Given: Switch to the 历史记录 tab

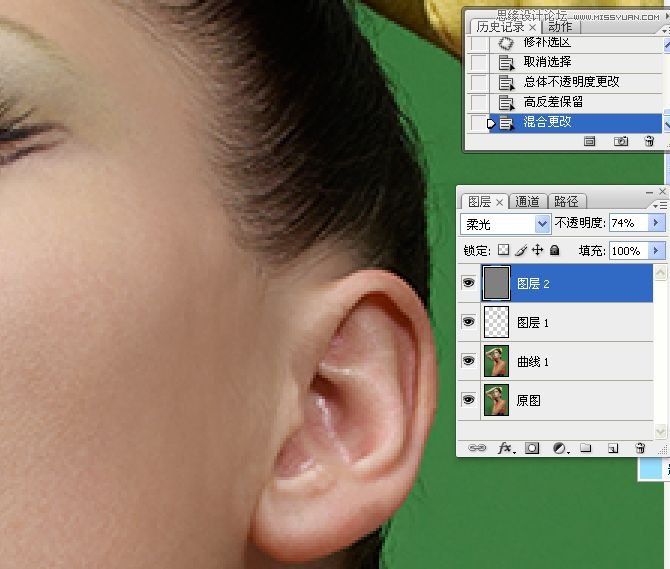Looking at the screenshot, I should [500, 27].
